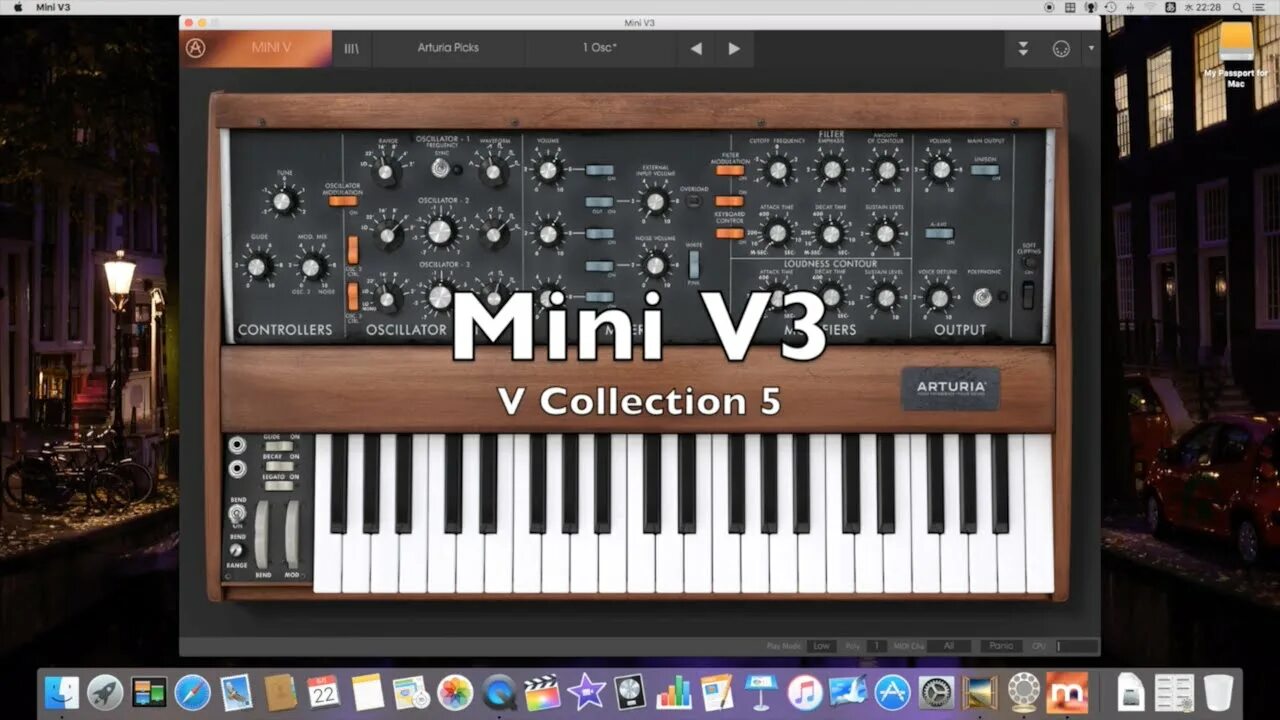Viewport: 1280px width, 720px height.
Task: Toggle the Legato On switch
Action: [279, 485]
